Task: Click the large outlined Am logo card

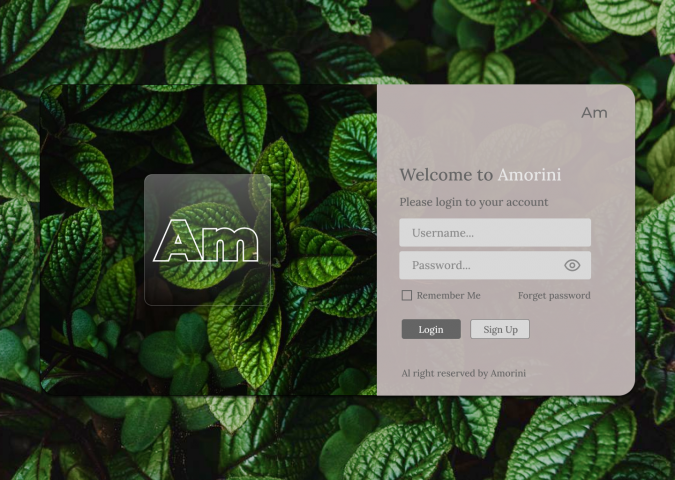Action: (x=207, y=240)
